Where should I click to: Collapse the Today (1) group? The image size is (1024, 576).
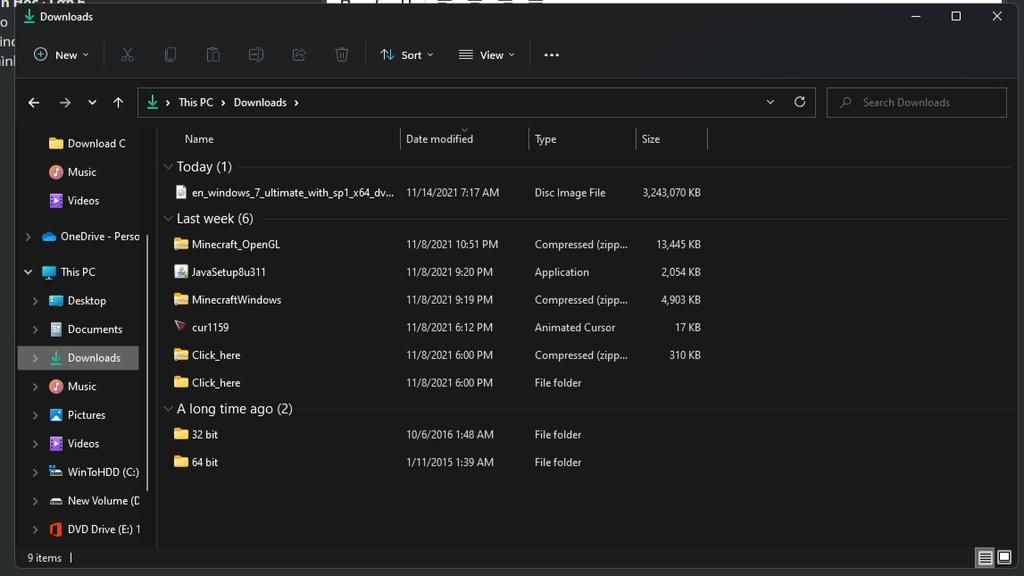pyautogui.click(x=168, y=167)
